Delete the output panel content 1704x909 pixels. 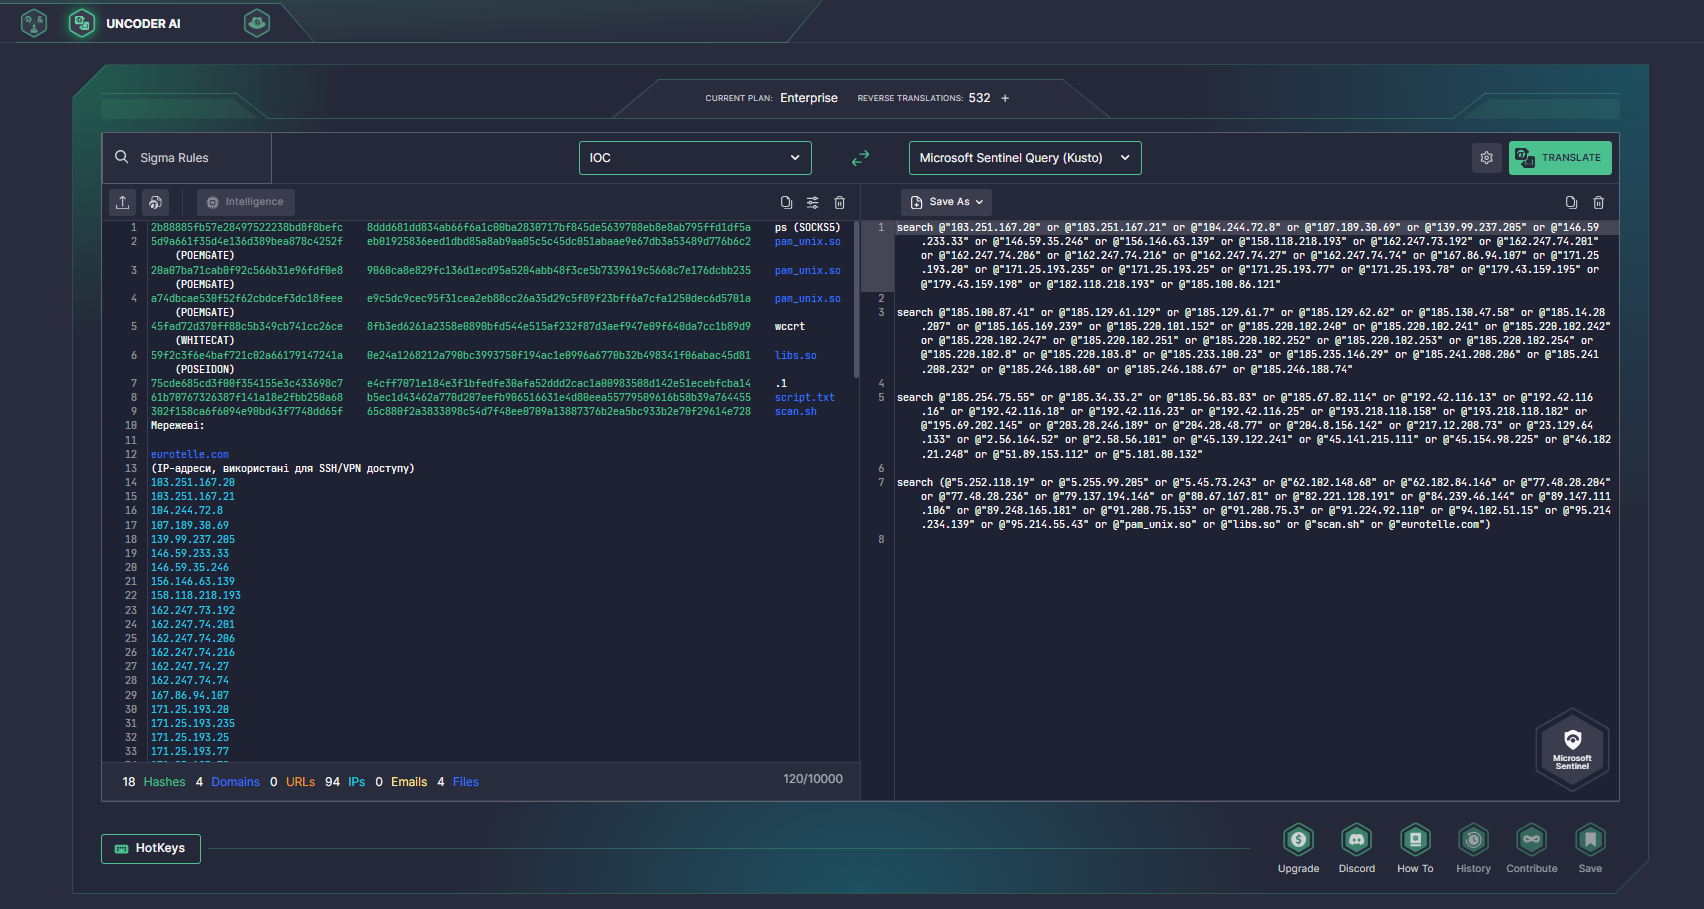[x=1598, y=202]
